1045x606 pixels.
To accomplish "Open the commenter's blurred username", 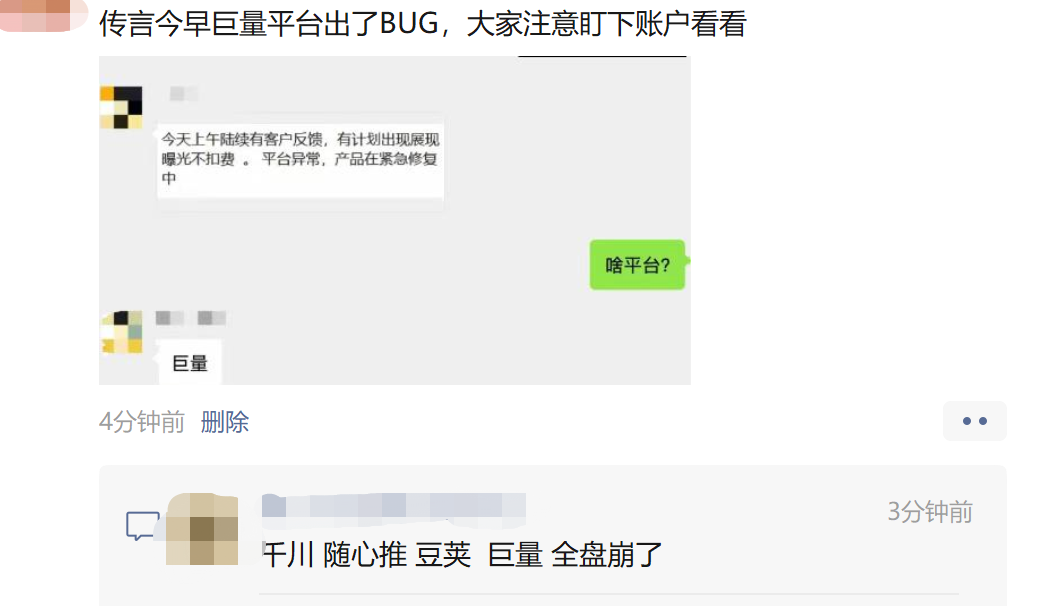I will (x=394, y=505).
